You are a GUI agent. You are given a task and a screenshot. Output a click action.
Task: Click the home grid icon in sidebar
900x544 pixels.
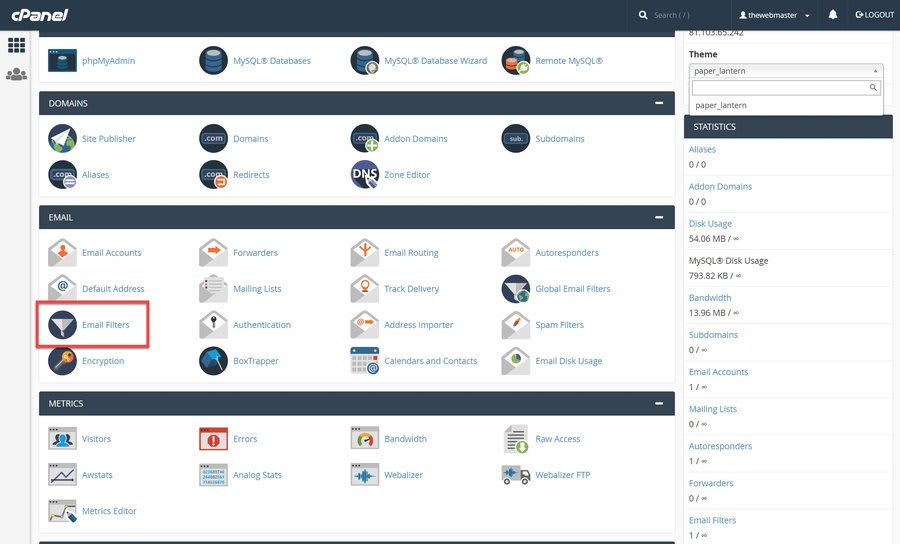[x=16, y=45]
